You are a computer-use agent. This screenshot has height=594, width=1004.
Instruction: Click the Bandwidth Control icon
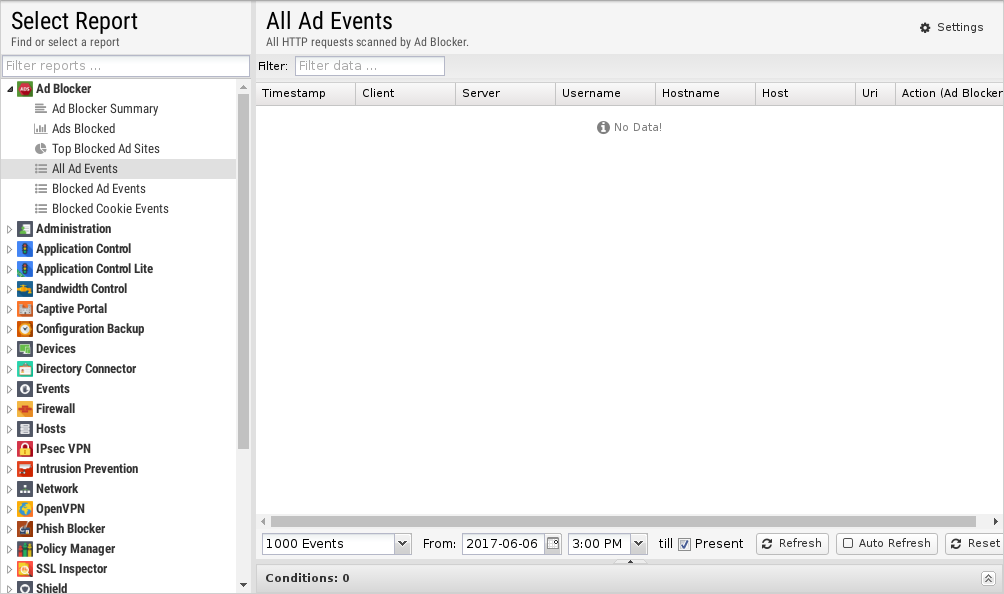click(25, 289)
